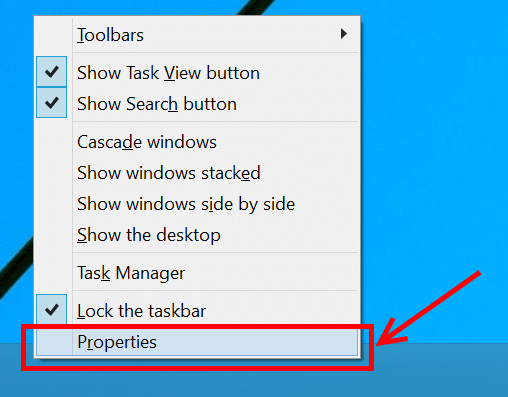Viewport: 508px width, 397px height.
Task: Select the Lock the taskbar label
Action: [x=141, y=311]
